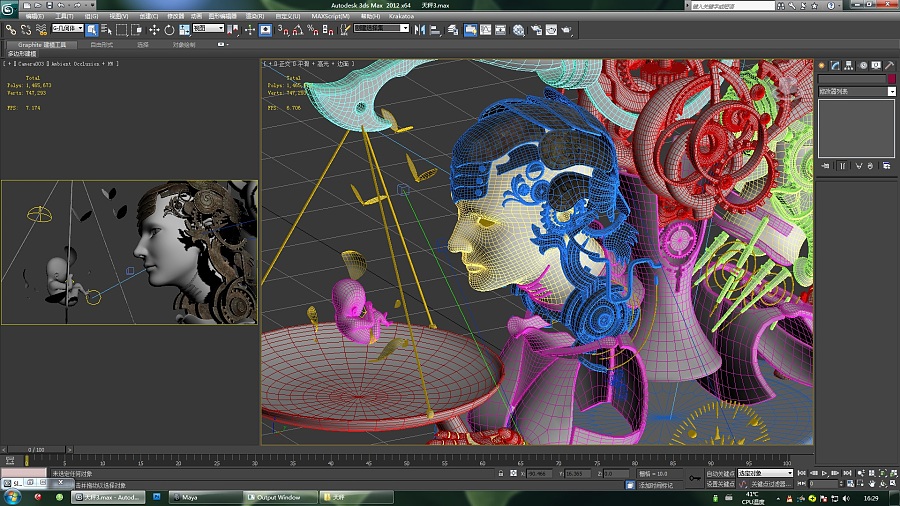The image size is (900, 506).
Task: Click 设置关键点 set key button
Action: (x=720, y=484)
